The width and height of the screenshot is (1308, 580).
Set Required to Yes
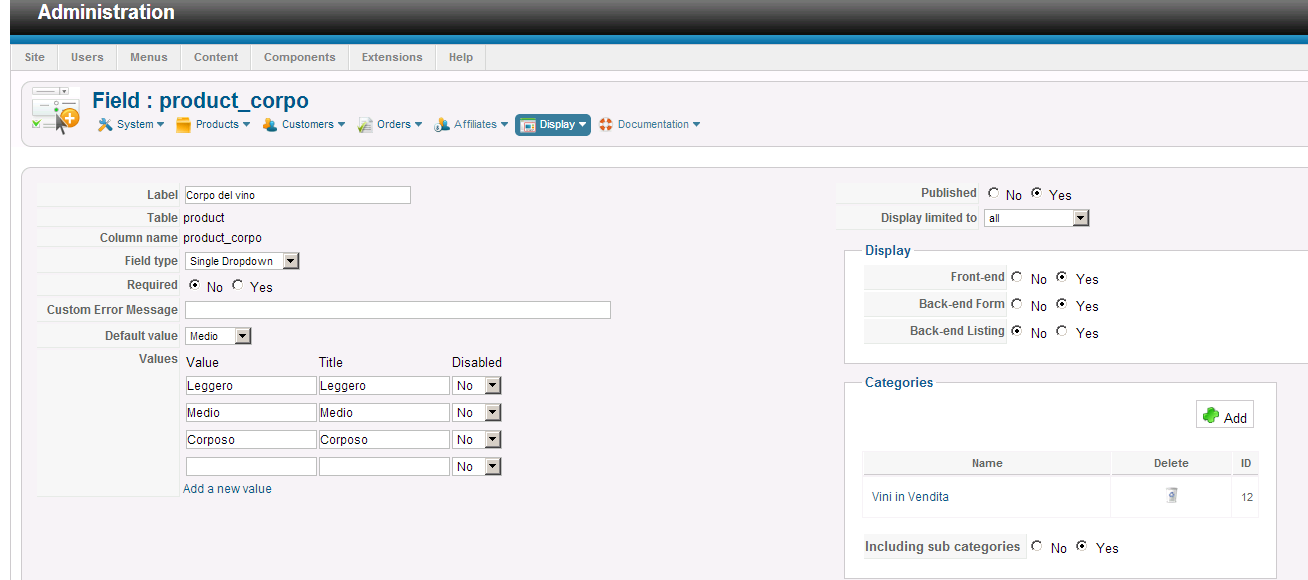tap(237, 285)
